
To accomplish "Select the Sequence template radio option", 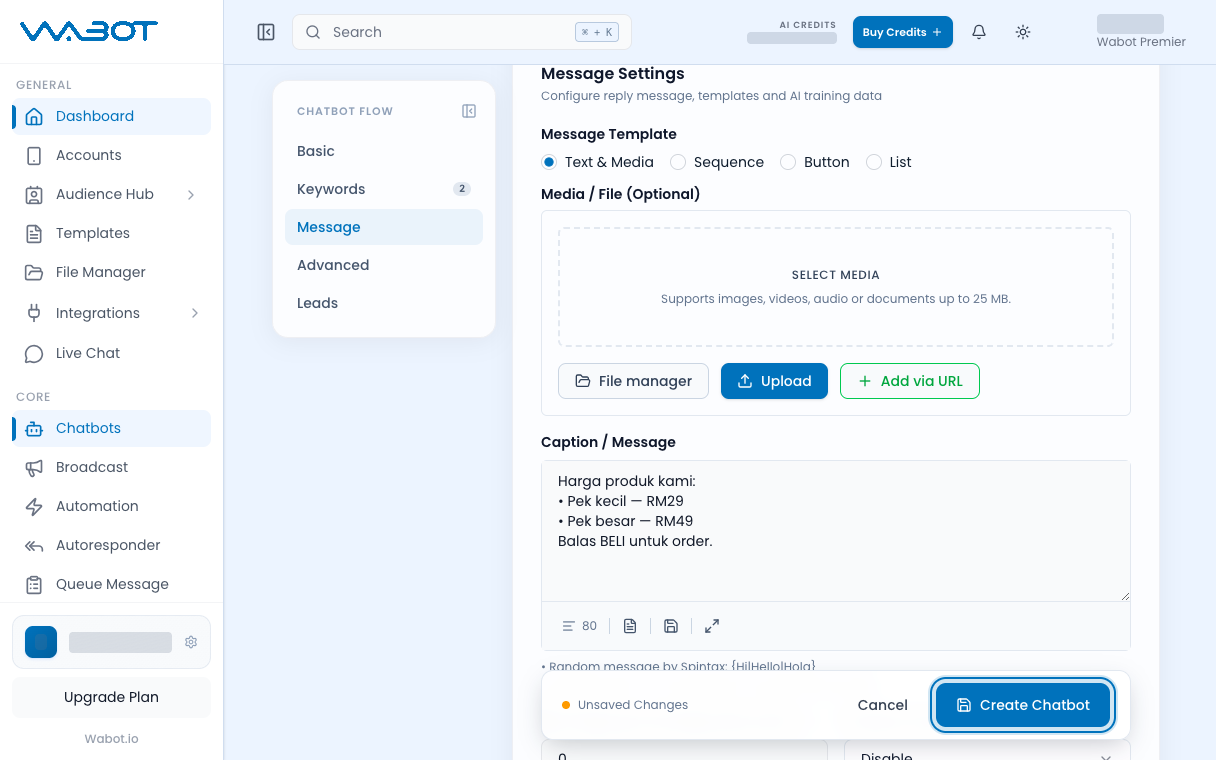I will [678, 162].
